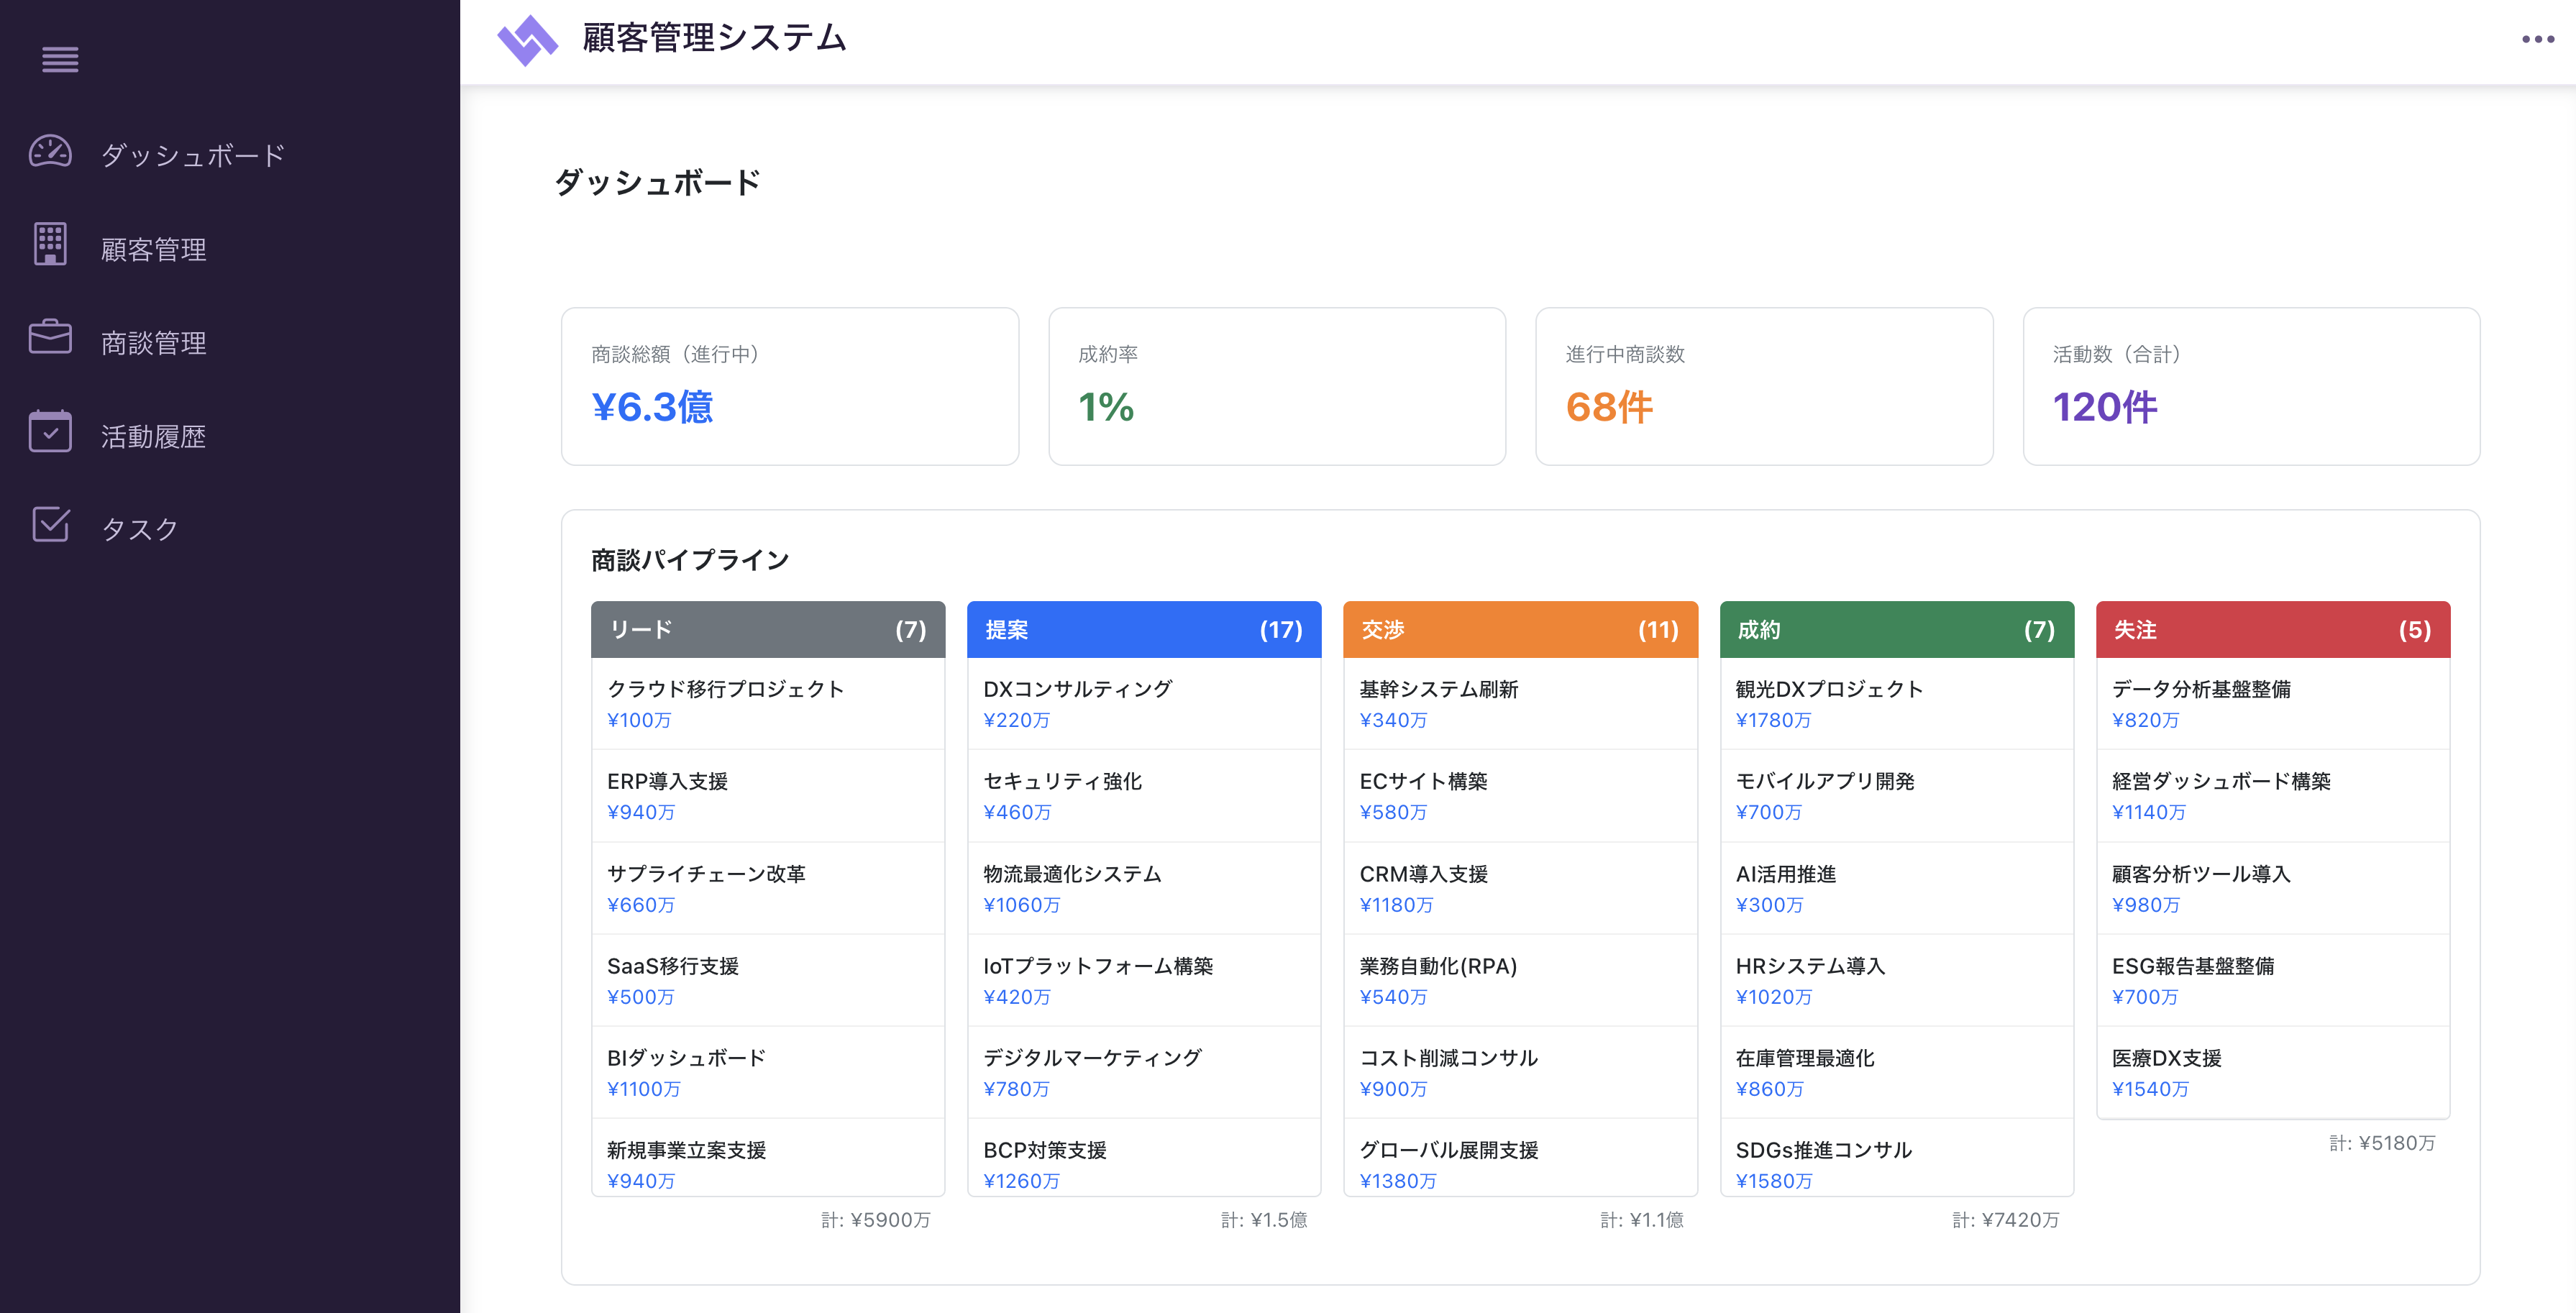The image size is (2576, 1313).
Task: Open the クラウド移行プロジェクト deal card
Action: (x=768, y=703)
